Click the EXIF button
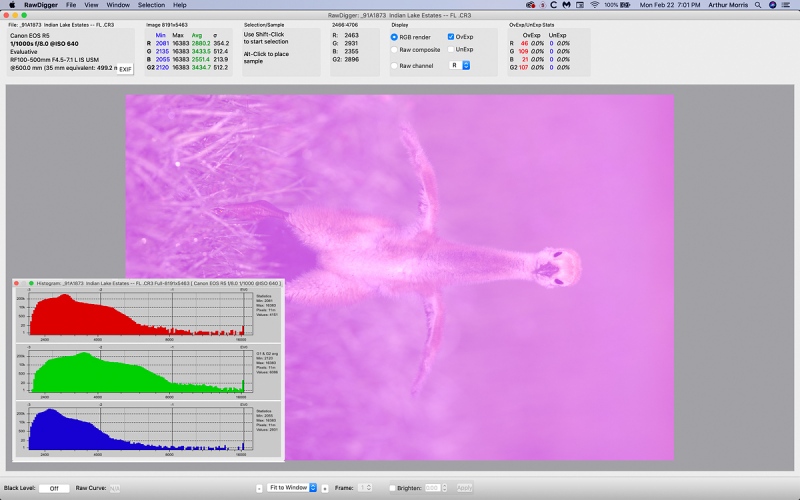 pos(125,69)
